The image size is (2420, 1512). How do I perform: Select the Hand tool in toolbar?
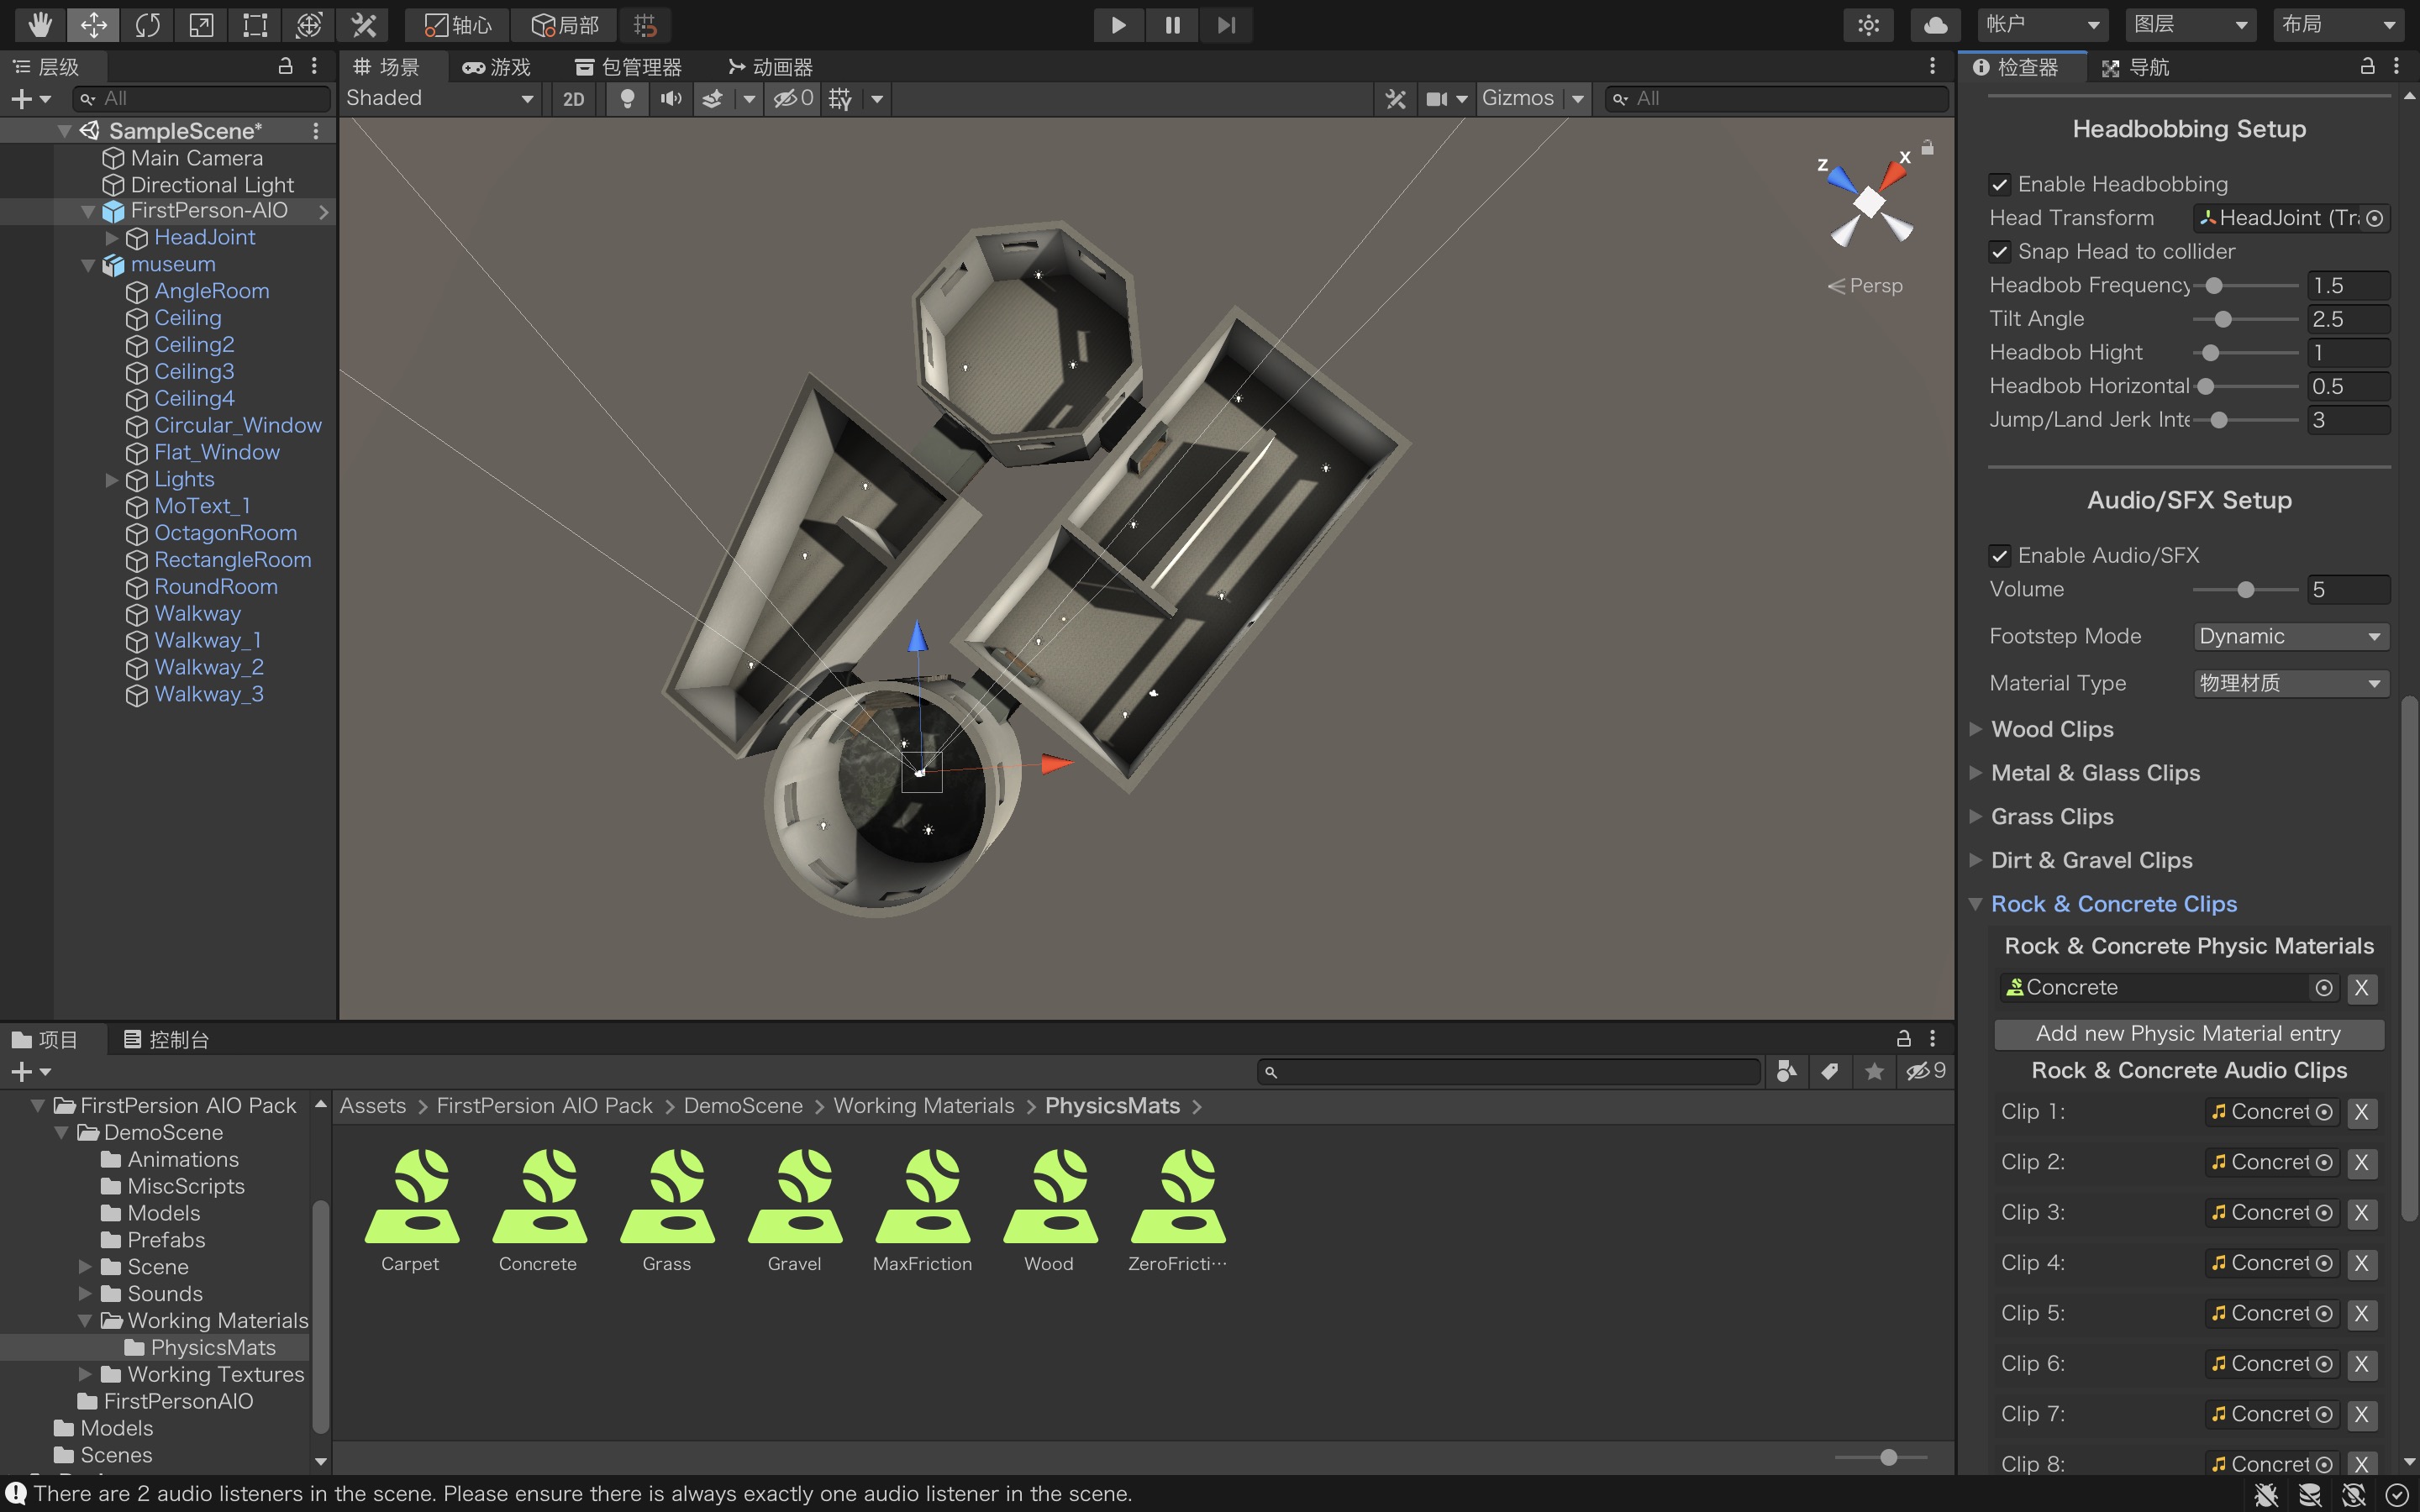coord(39,24)
